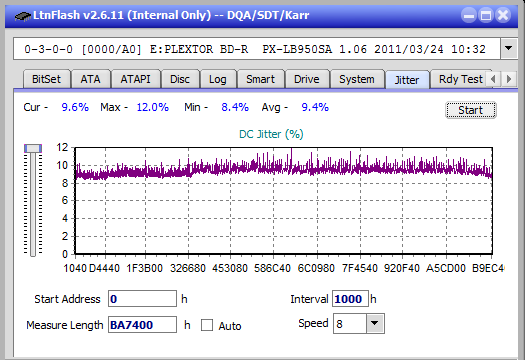Switch to the BitSet tab
The width and height of the screenshot is (525, 360).
[47, 79]
